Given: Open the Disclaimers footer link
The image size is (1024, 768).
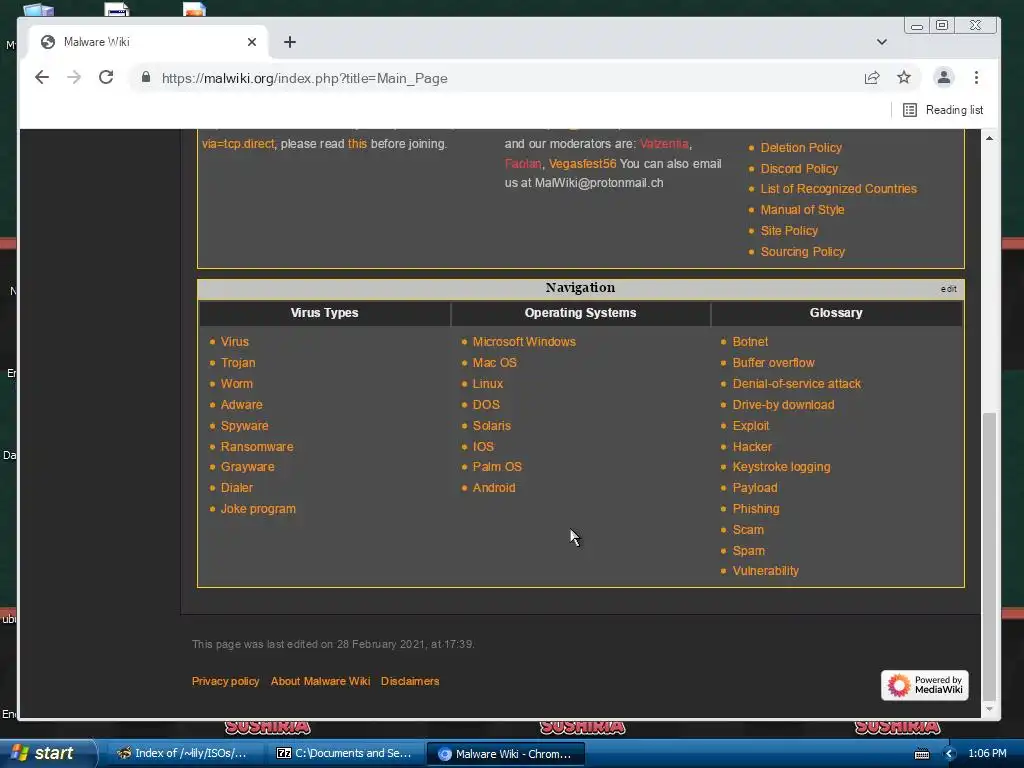Looking at the screenshot, I should 409,681.
